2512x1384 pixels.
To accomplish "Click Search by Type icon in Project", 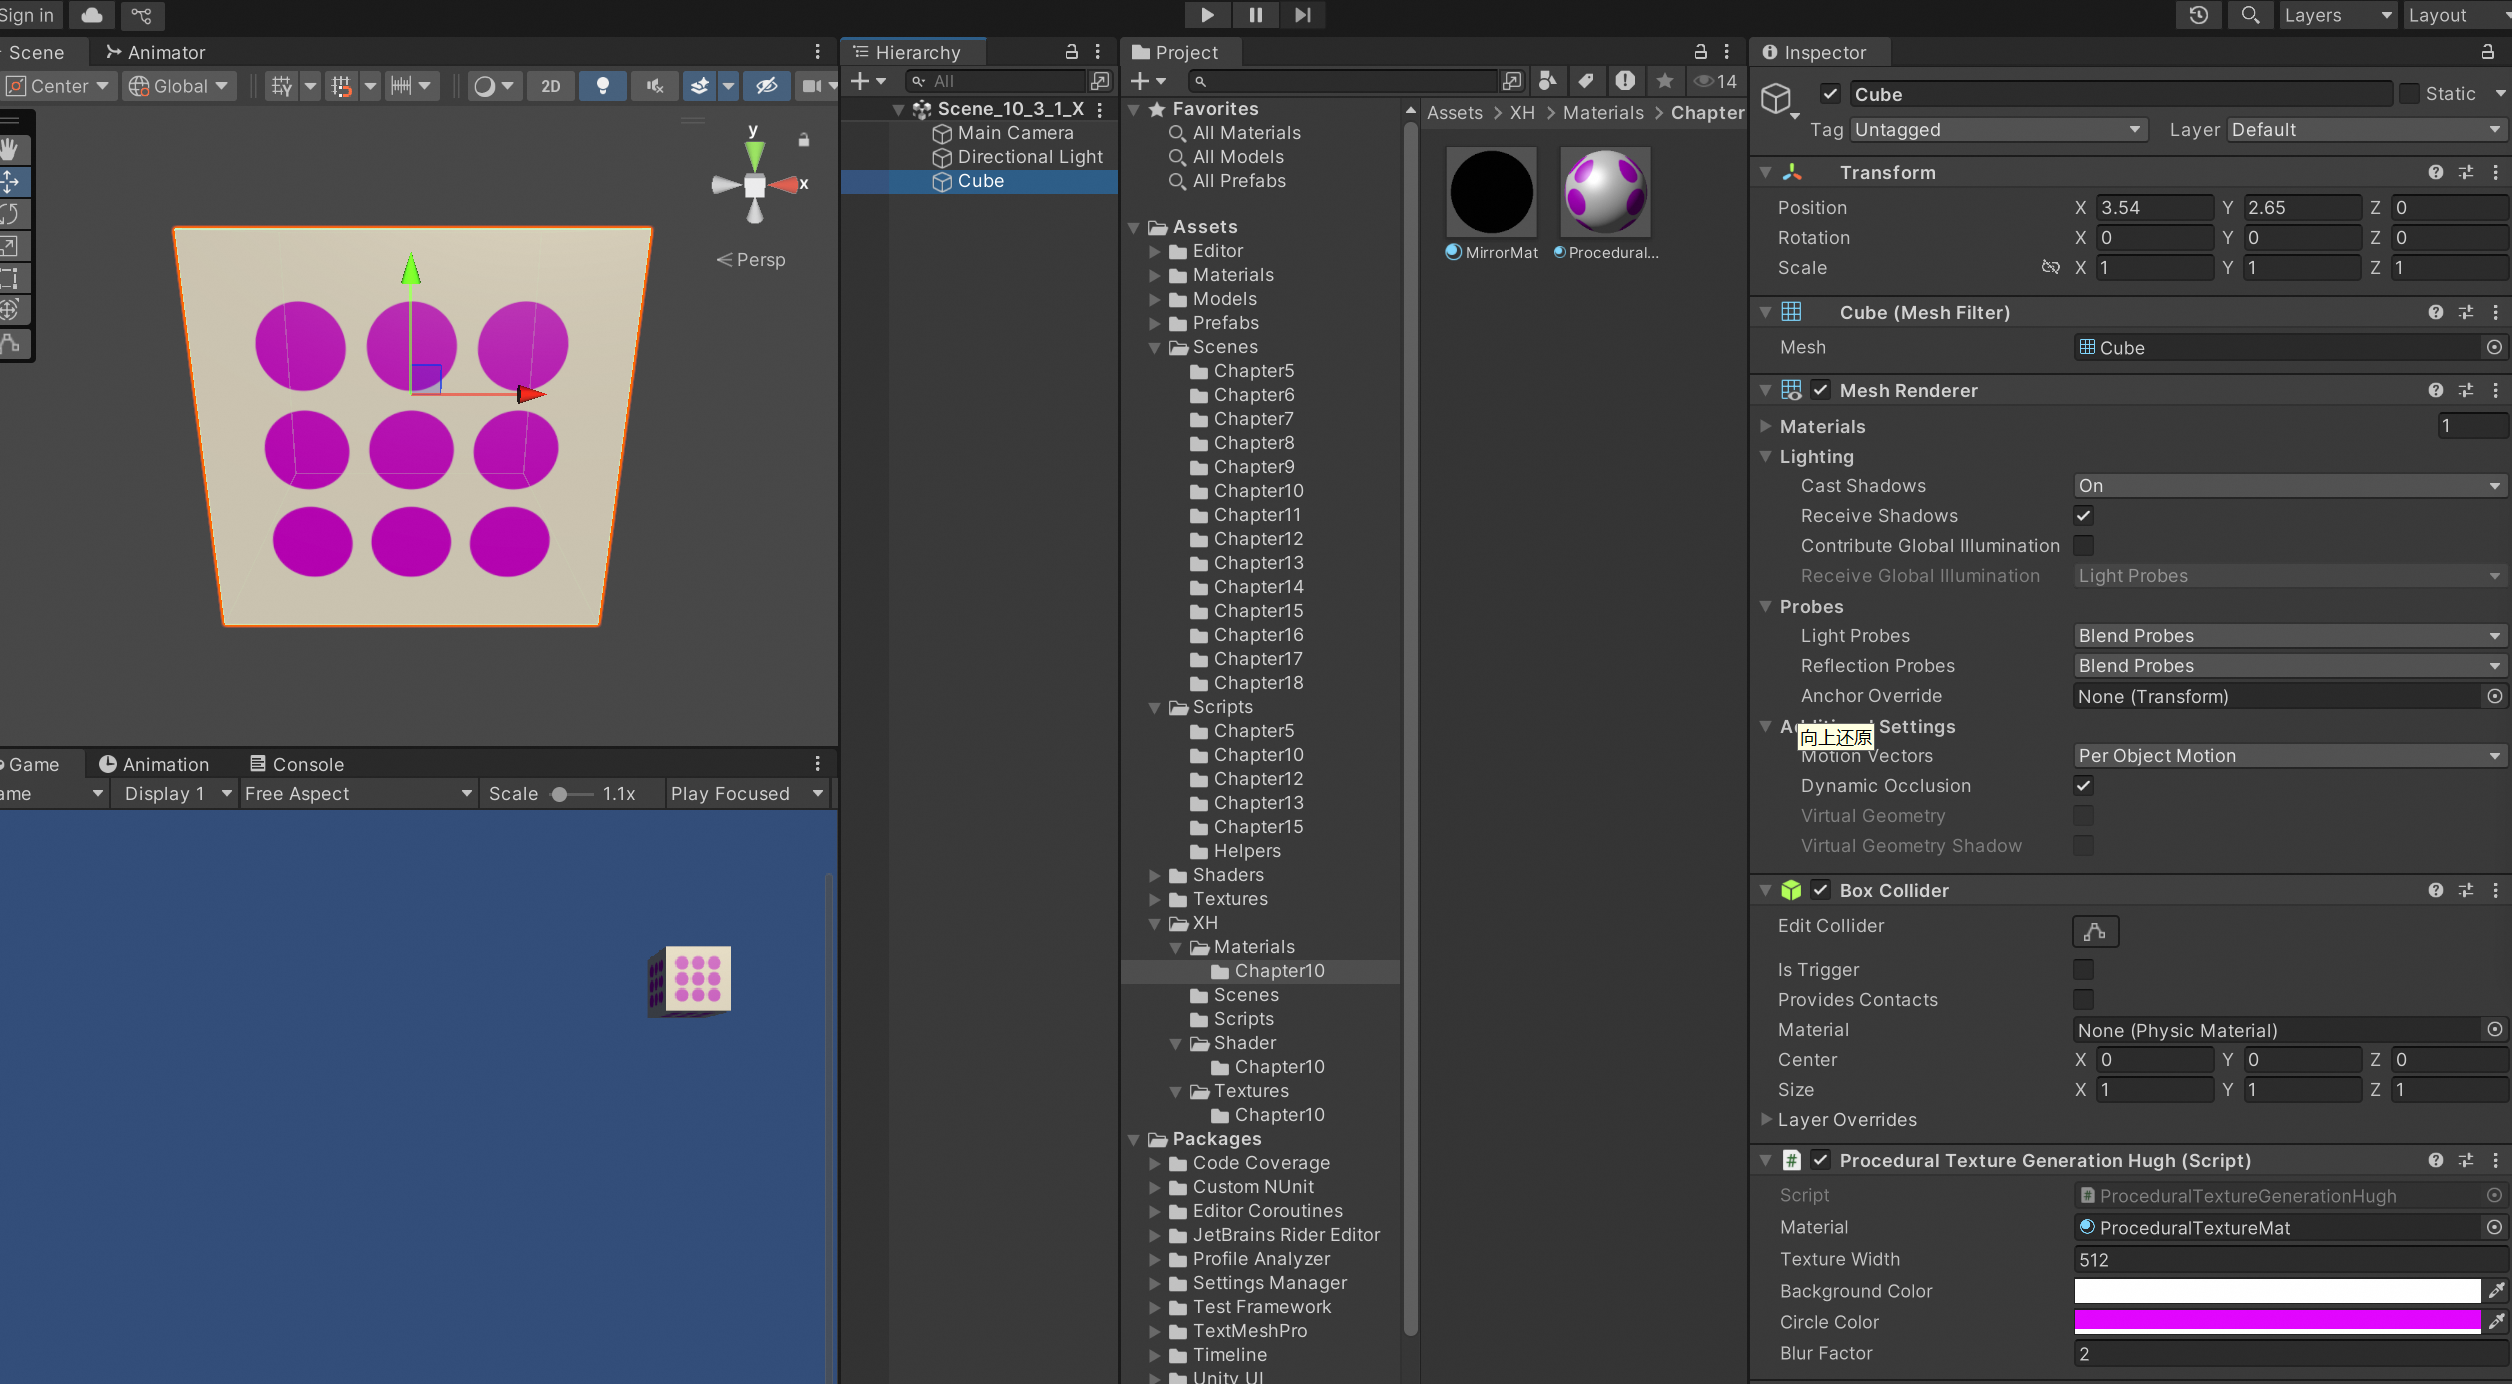I will [1547, 81].
